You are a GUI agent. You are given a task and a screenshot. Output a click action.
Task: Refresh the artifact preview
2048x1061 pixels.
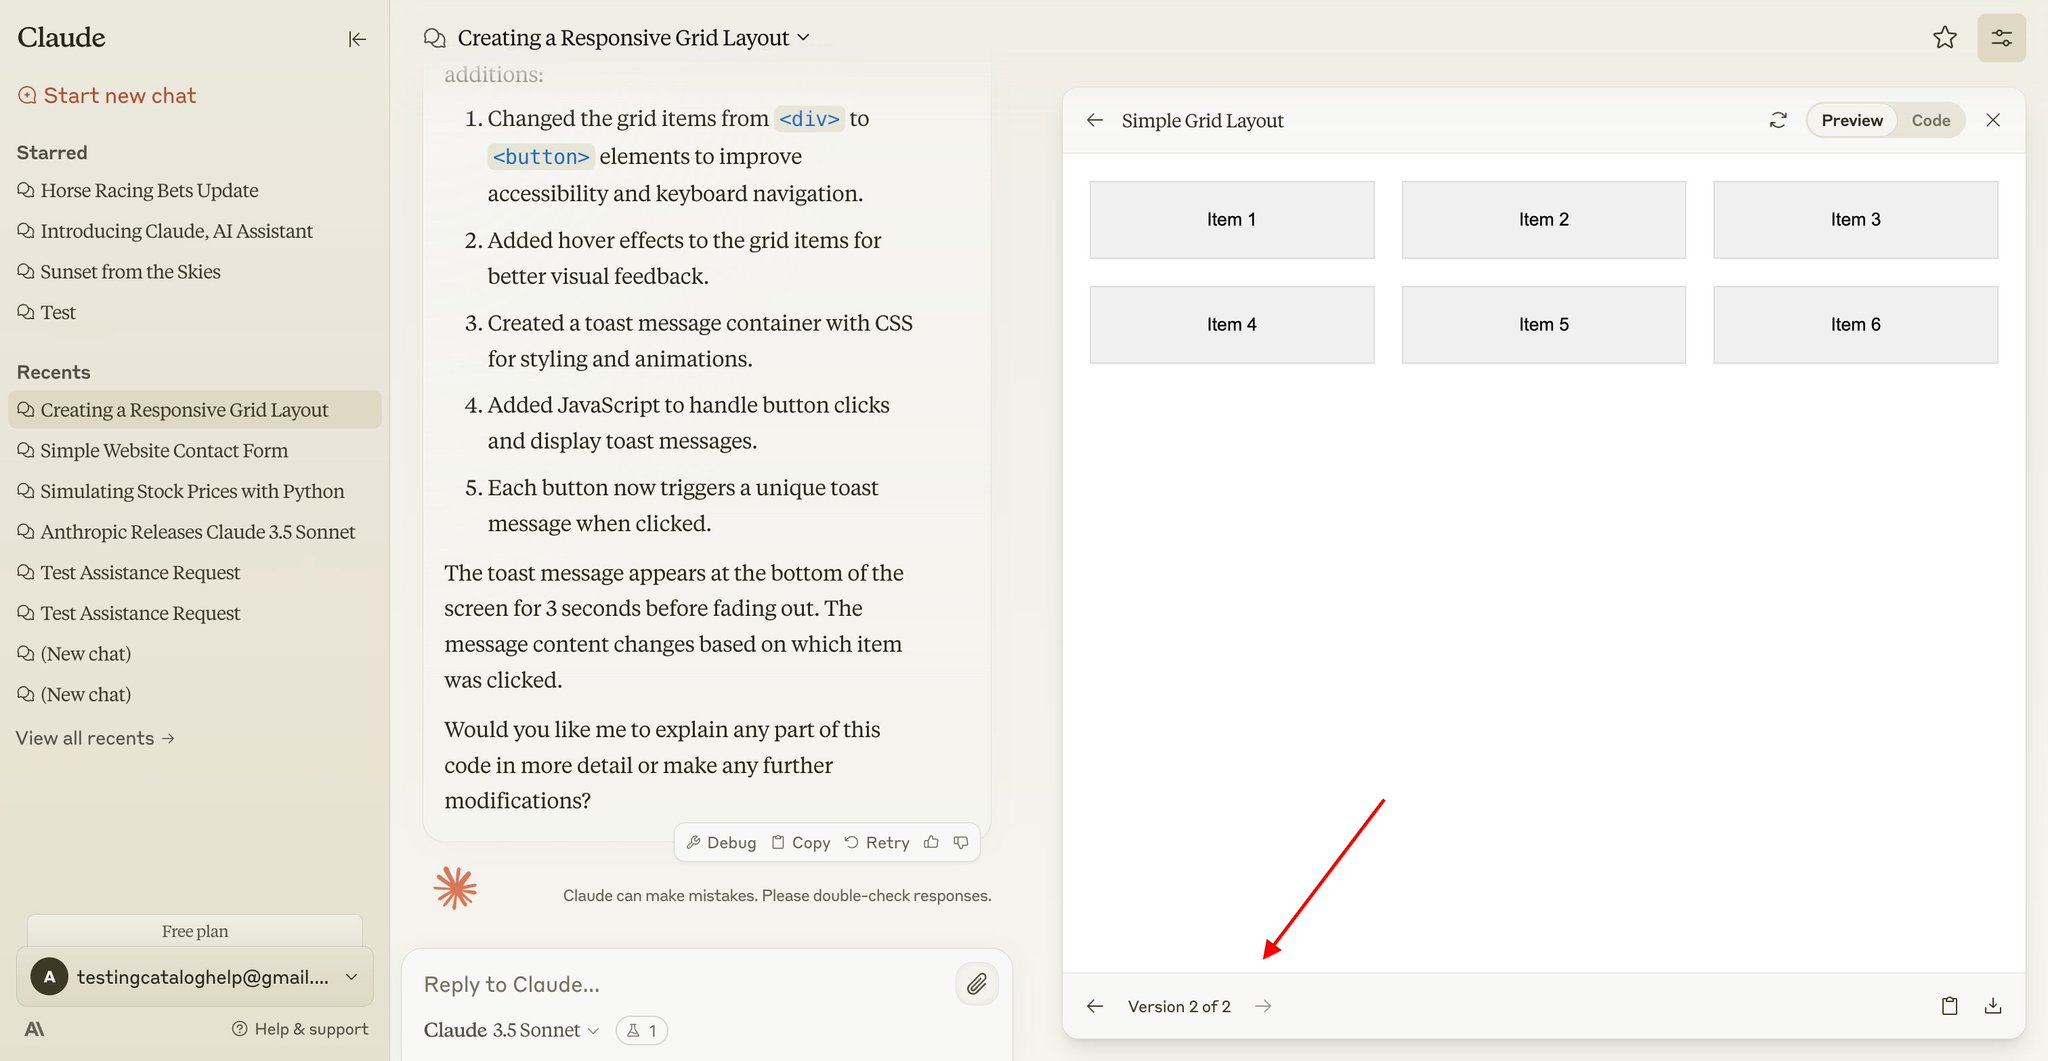[1778, 120]
